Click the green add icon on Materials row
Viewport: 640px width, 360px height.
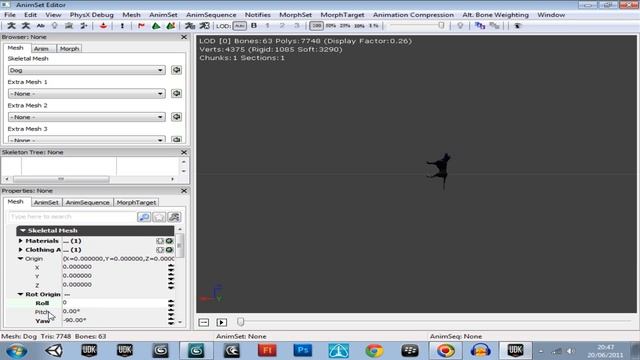click(169, 241)
